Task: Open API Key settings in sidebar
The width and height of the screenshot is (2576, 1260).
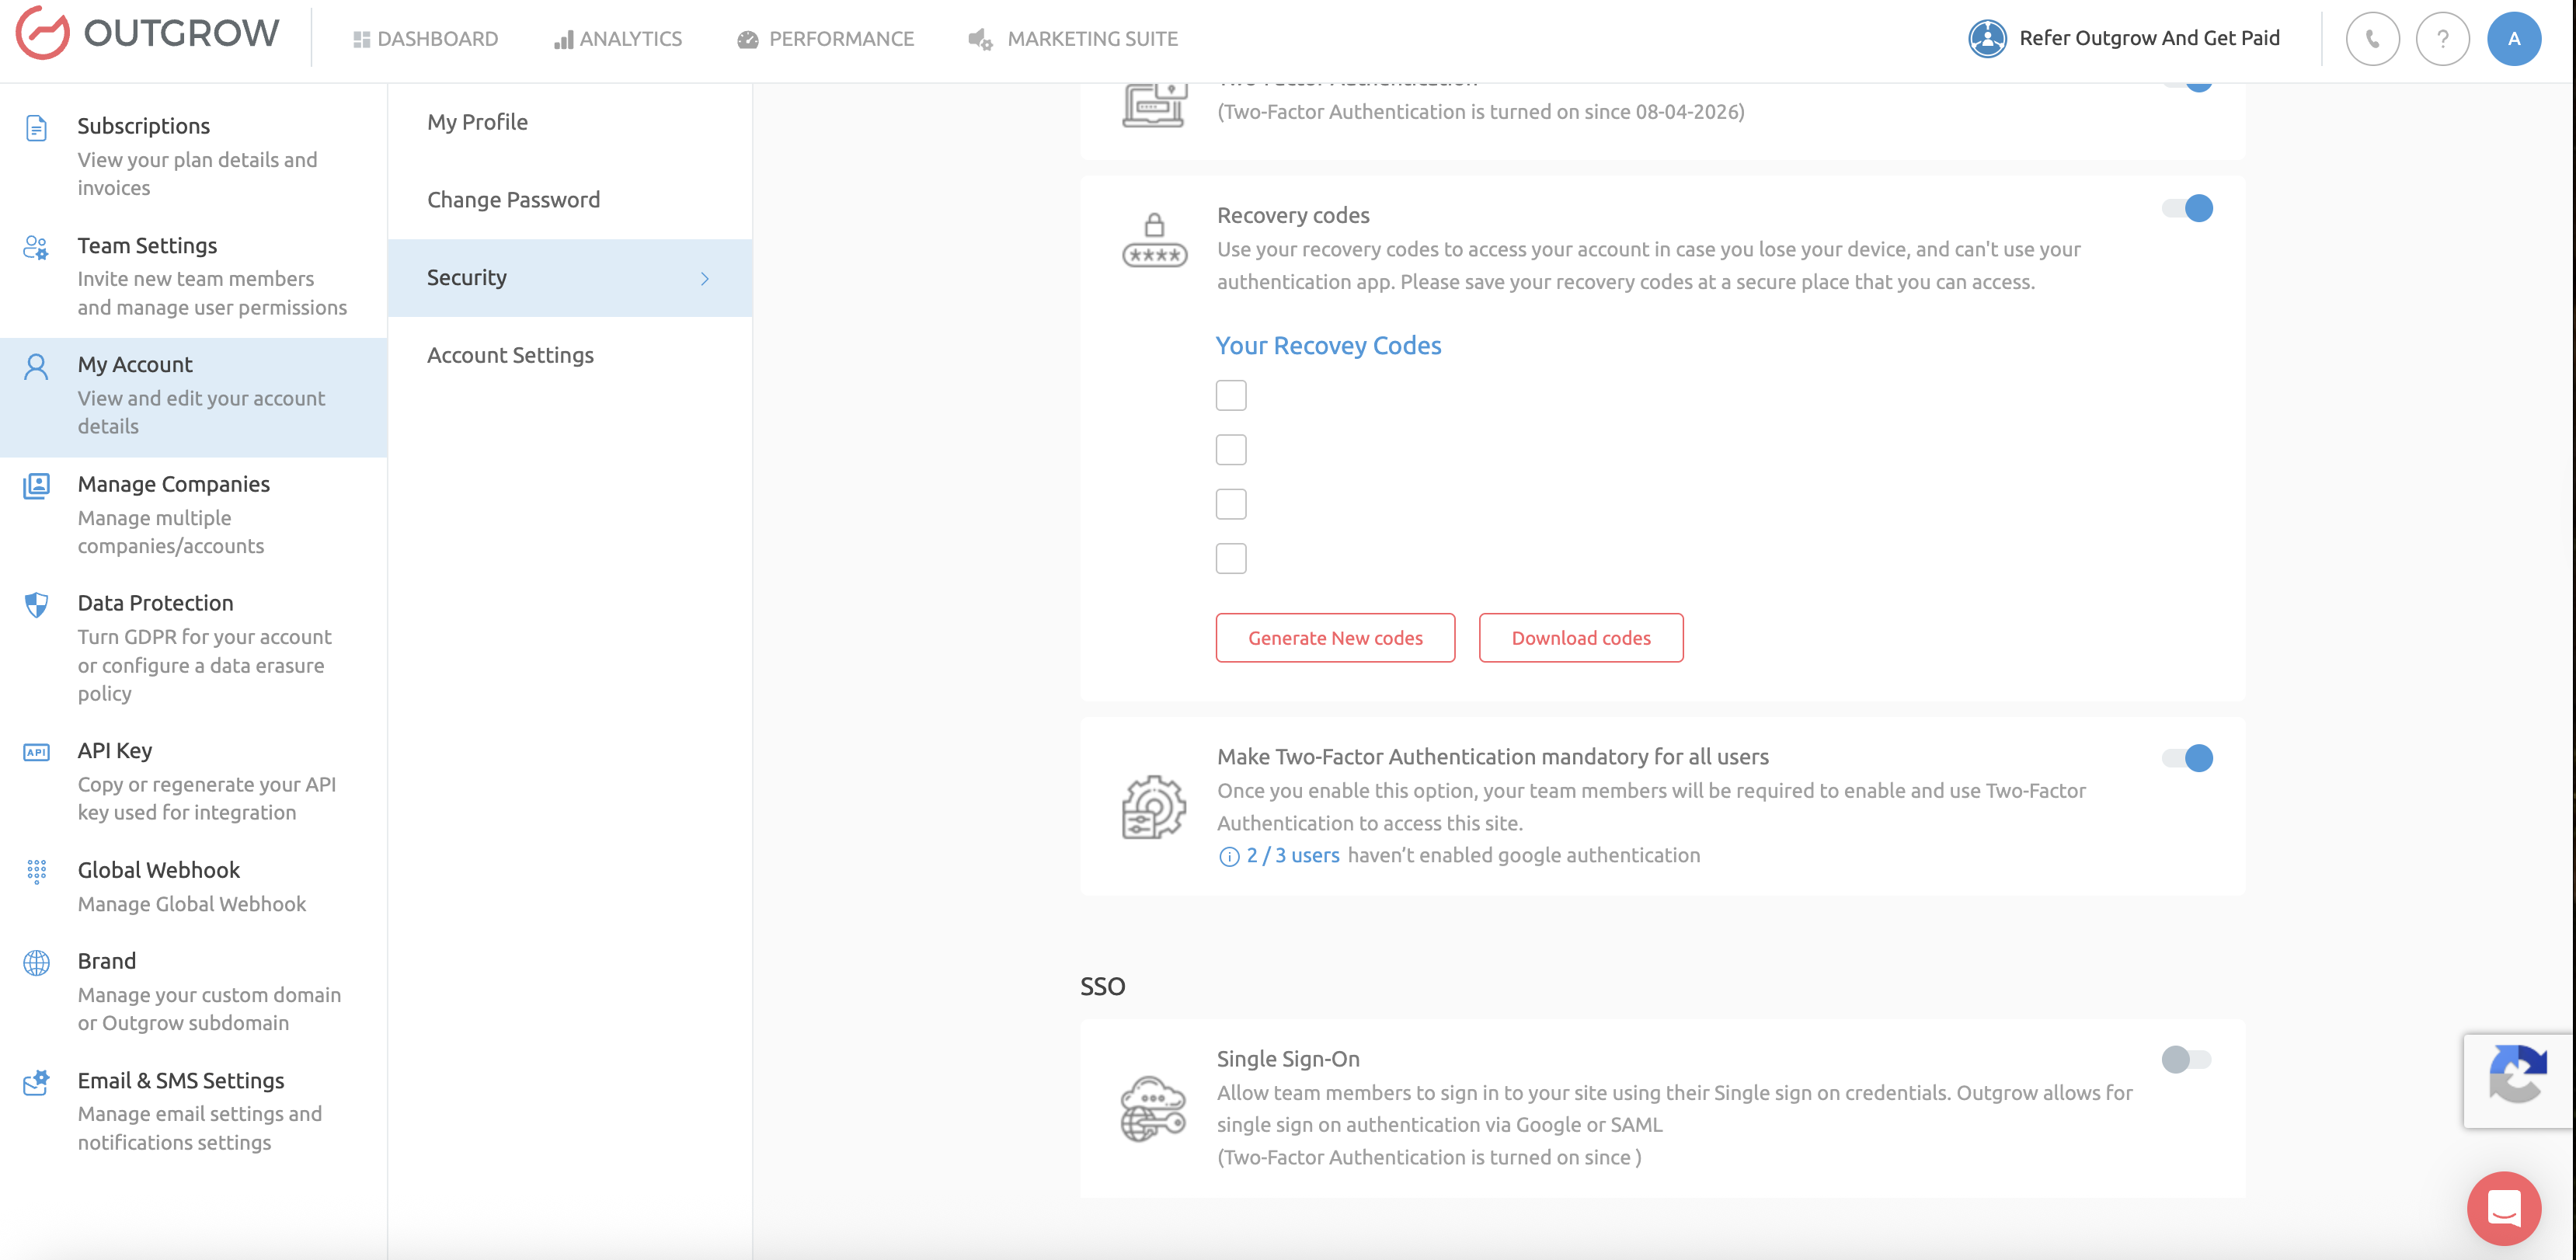Action: coord(115,751)
